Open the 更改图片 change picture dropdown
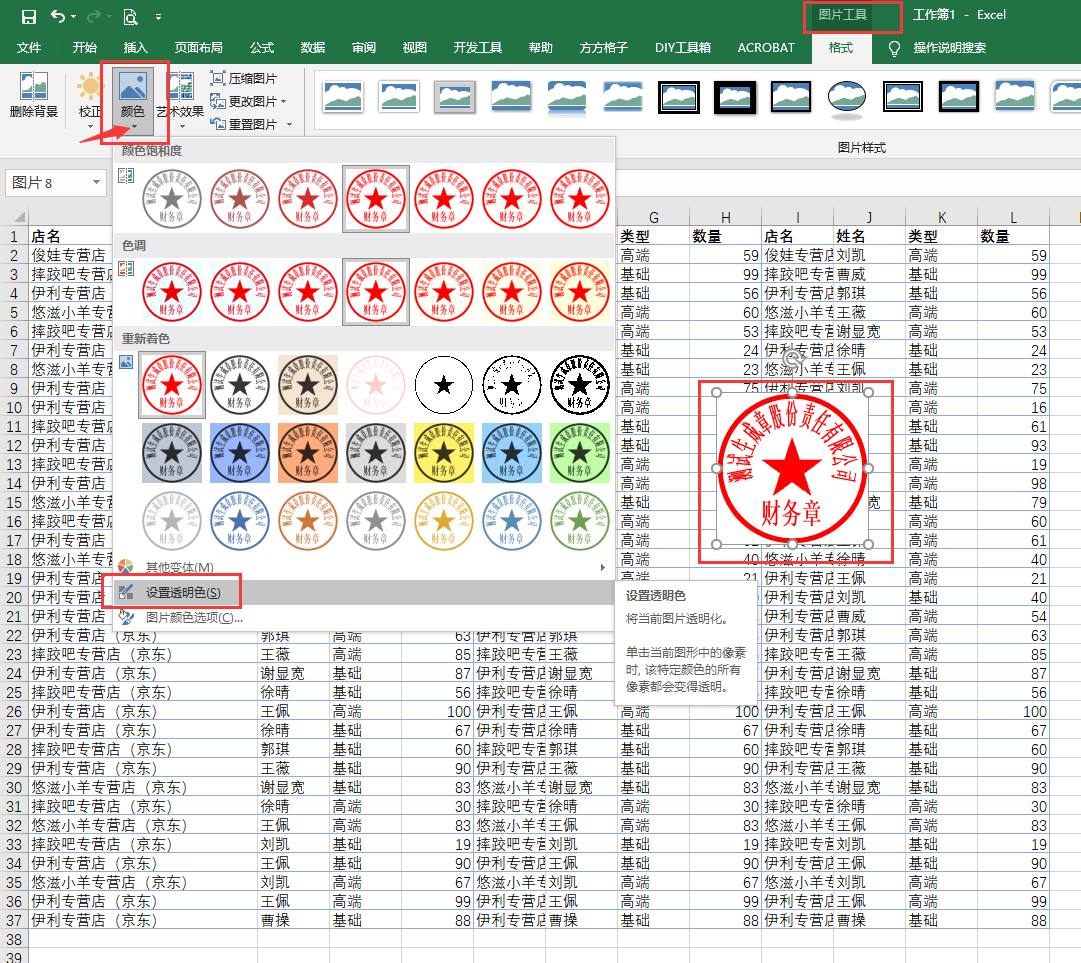The height and width of the screenshot is (963, 1081). click(x=248, y=101)
